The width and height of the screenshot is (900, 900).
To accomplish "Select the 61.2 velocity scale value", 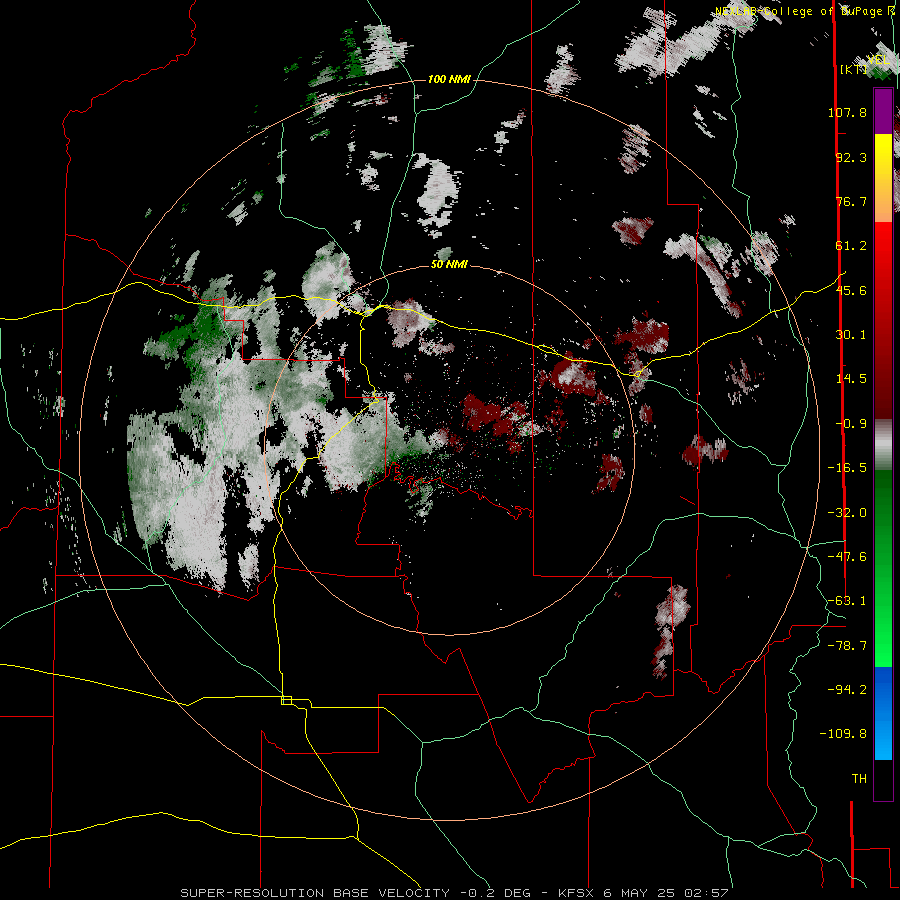I will [851, 246].
